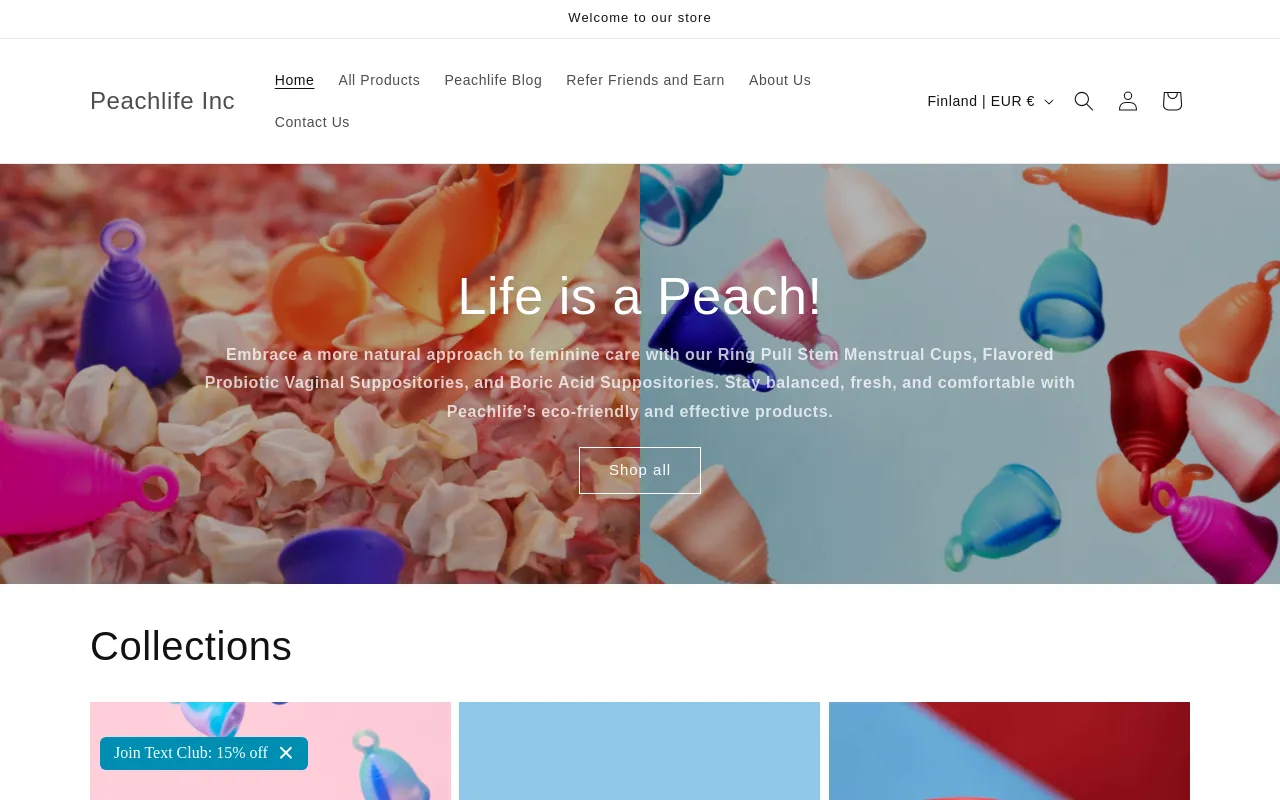Visit the Peachlife Blog link

493,80
